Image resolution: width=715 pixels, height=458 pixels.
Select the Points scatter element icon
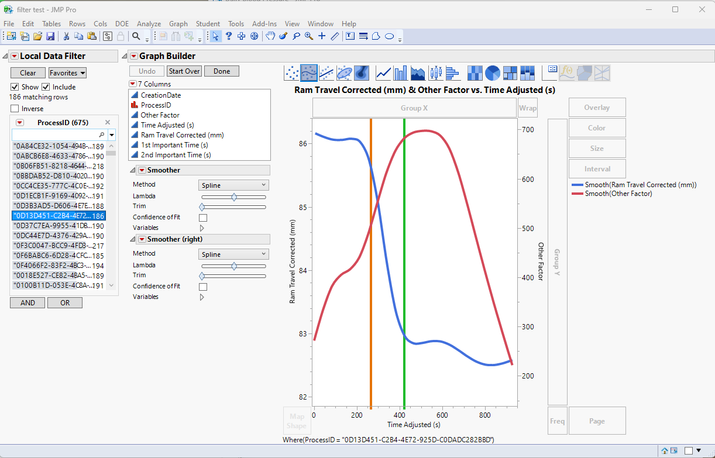293,73
